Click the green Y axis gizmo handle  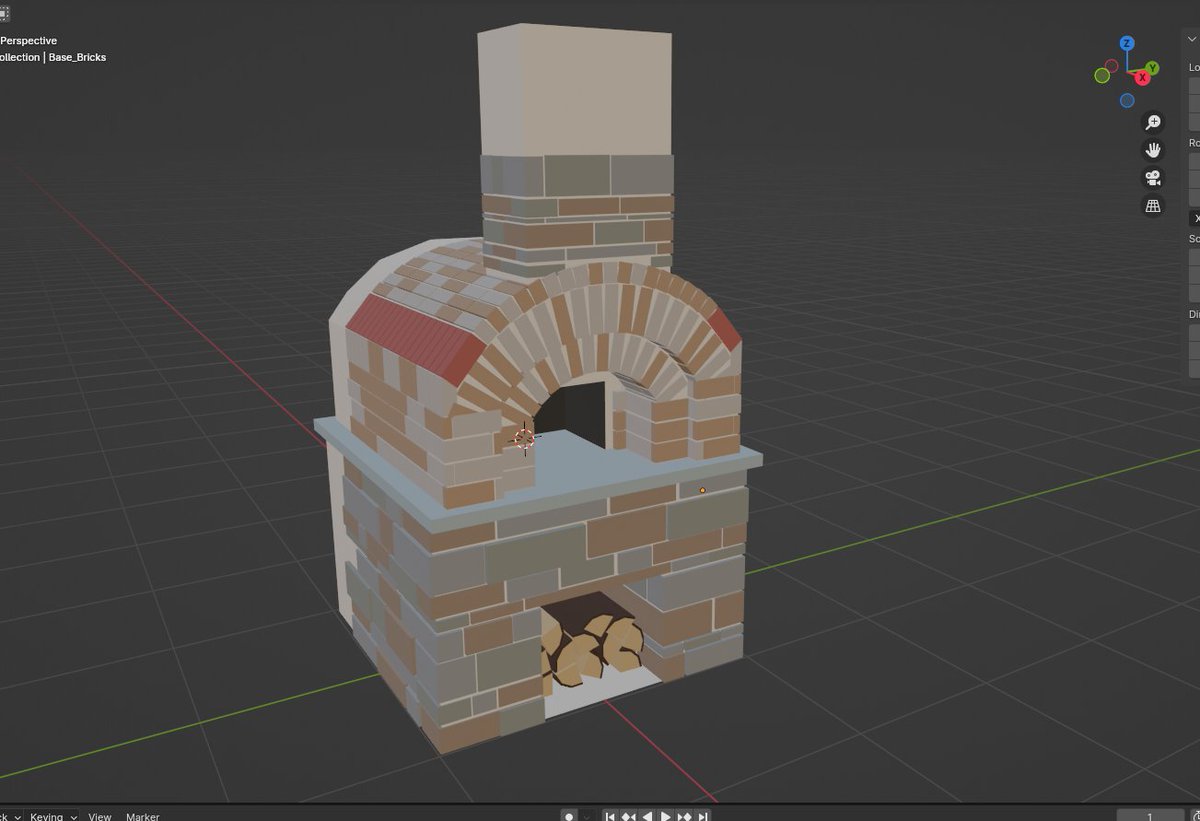(1152, 68)
